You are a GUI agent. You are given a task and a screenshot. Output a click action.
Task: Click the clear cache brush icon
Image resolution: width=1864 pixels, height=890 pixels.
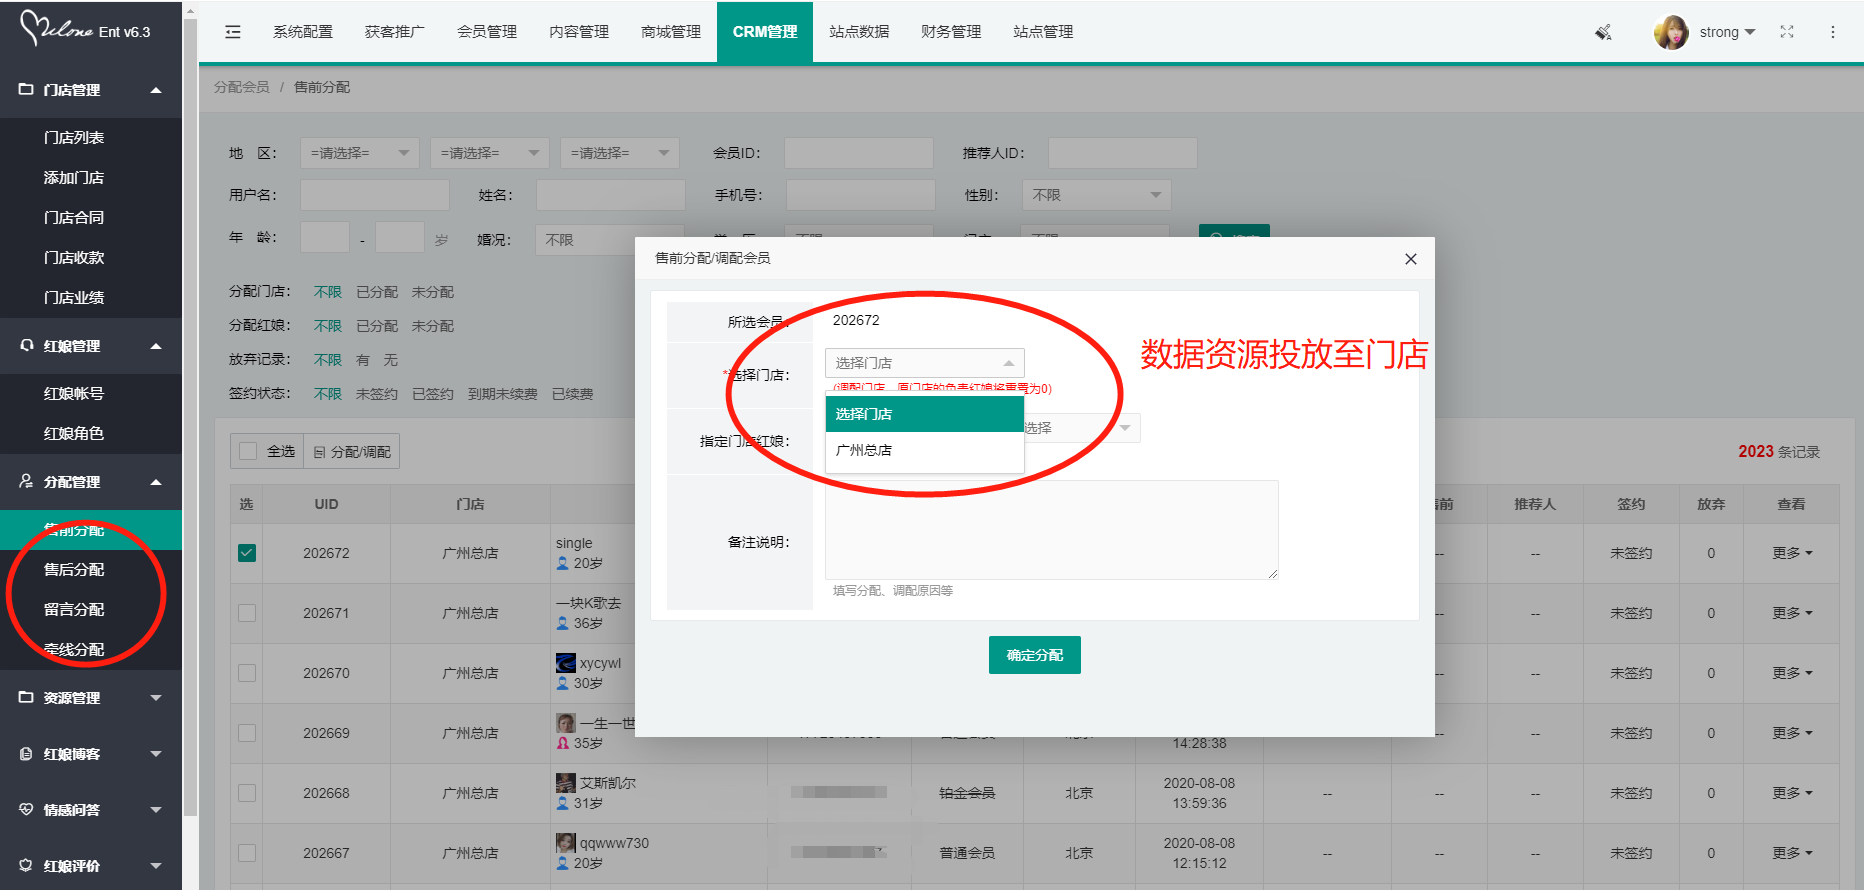click(x=1603, y=32)
